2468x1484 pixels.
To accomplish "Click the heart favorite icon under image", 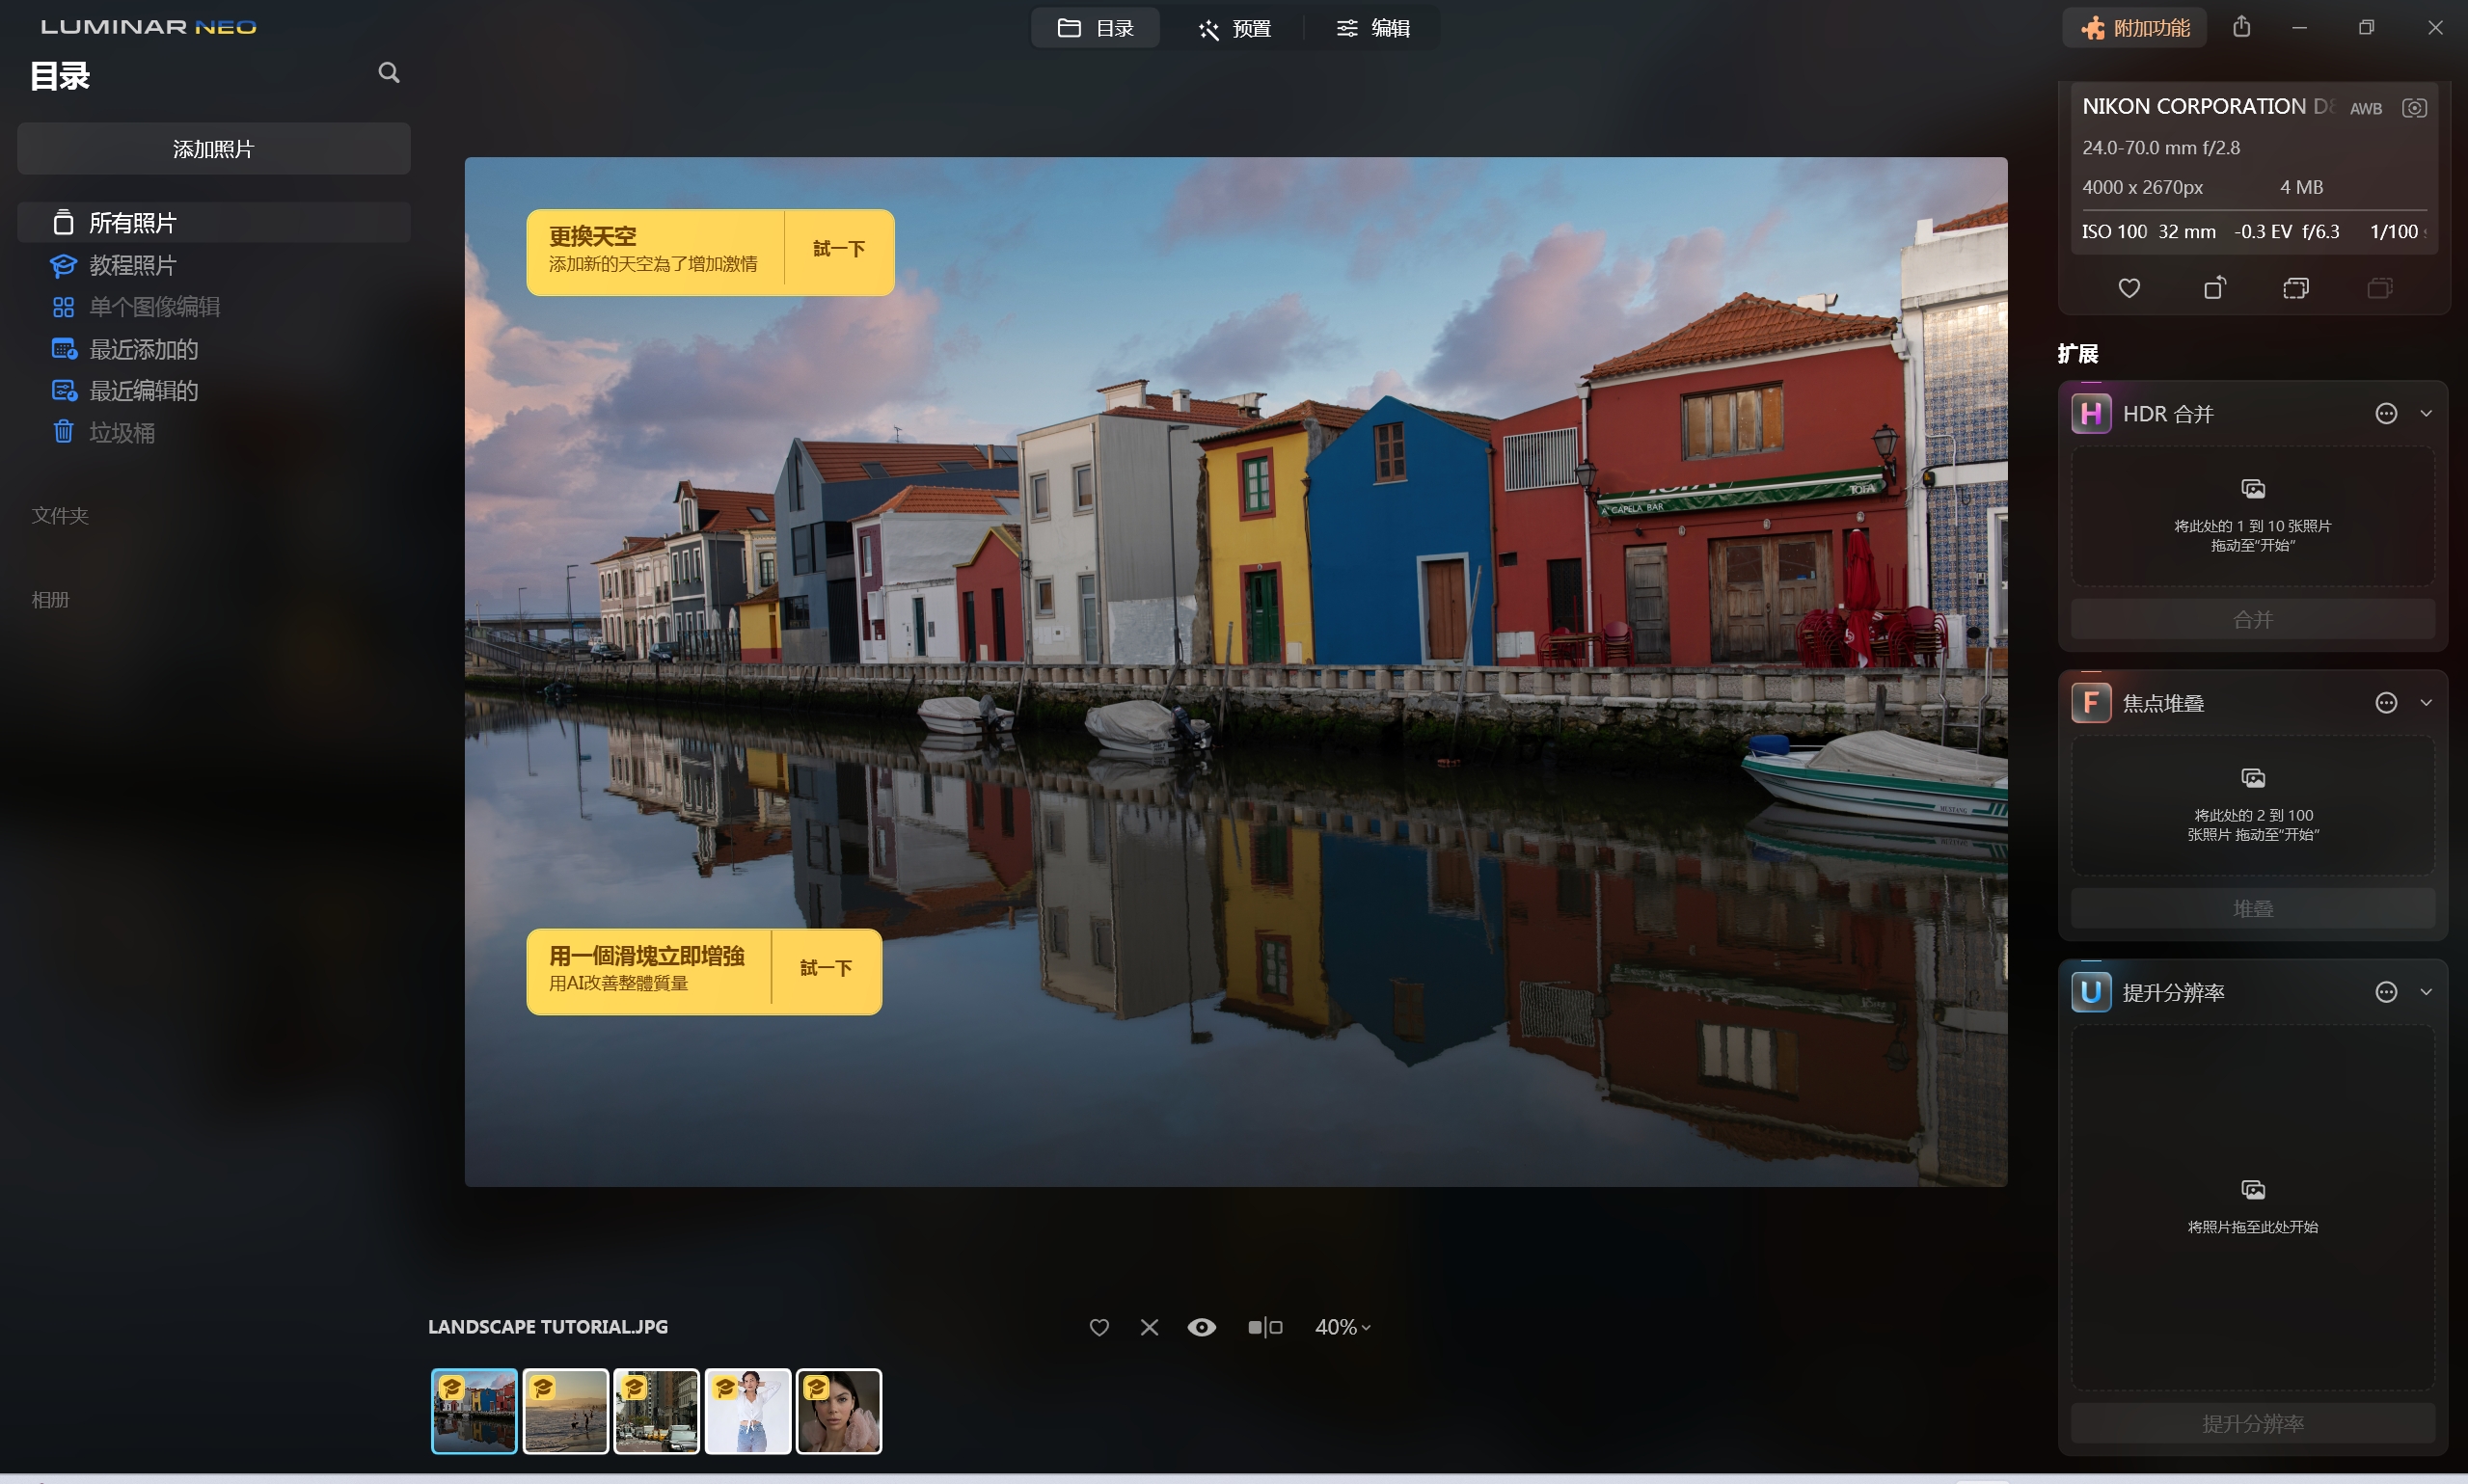I will (x=1099, y=1327).
